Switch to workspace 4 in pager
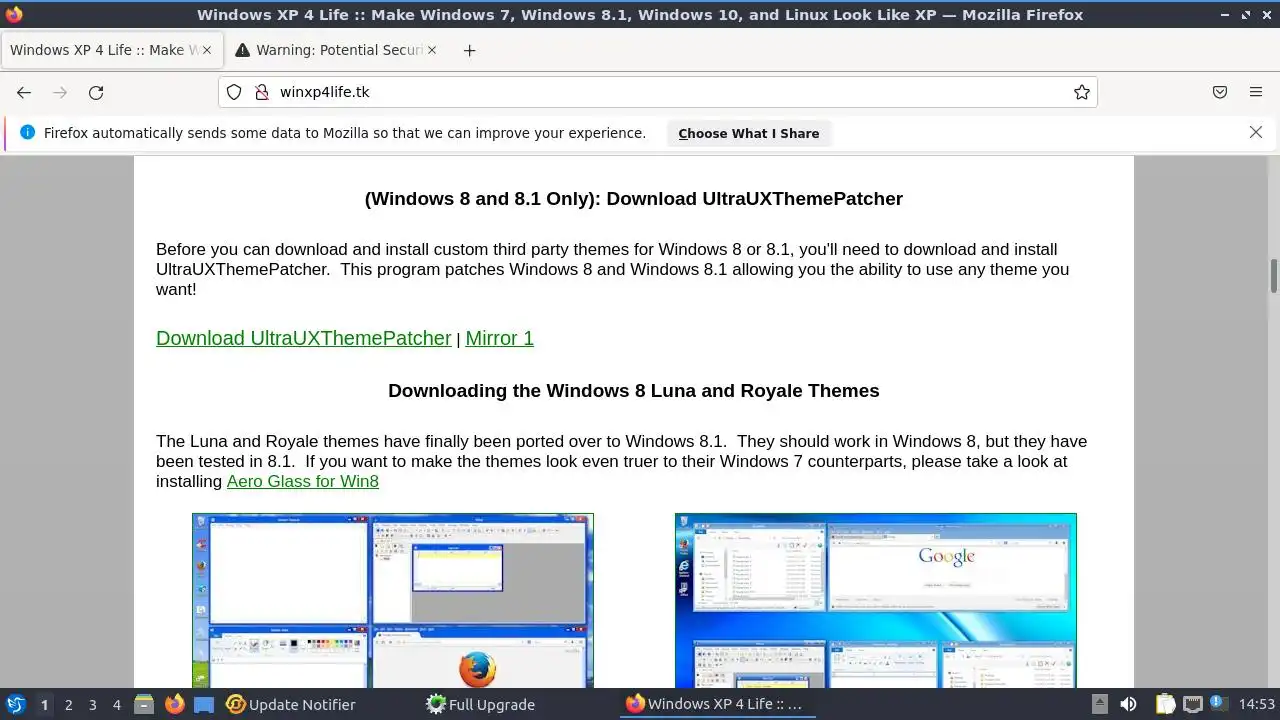Screen dimensions: 1280x720 [x=117, y=705]
